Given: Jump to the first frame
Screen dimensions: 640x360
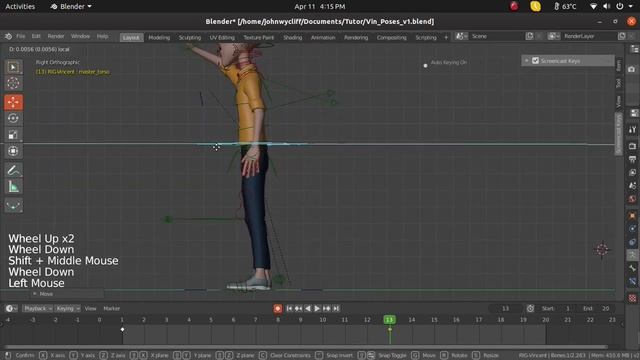Looking at the screenshot, I should (289, 309).
